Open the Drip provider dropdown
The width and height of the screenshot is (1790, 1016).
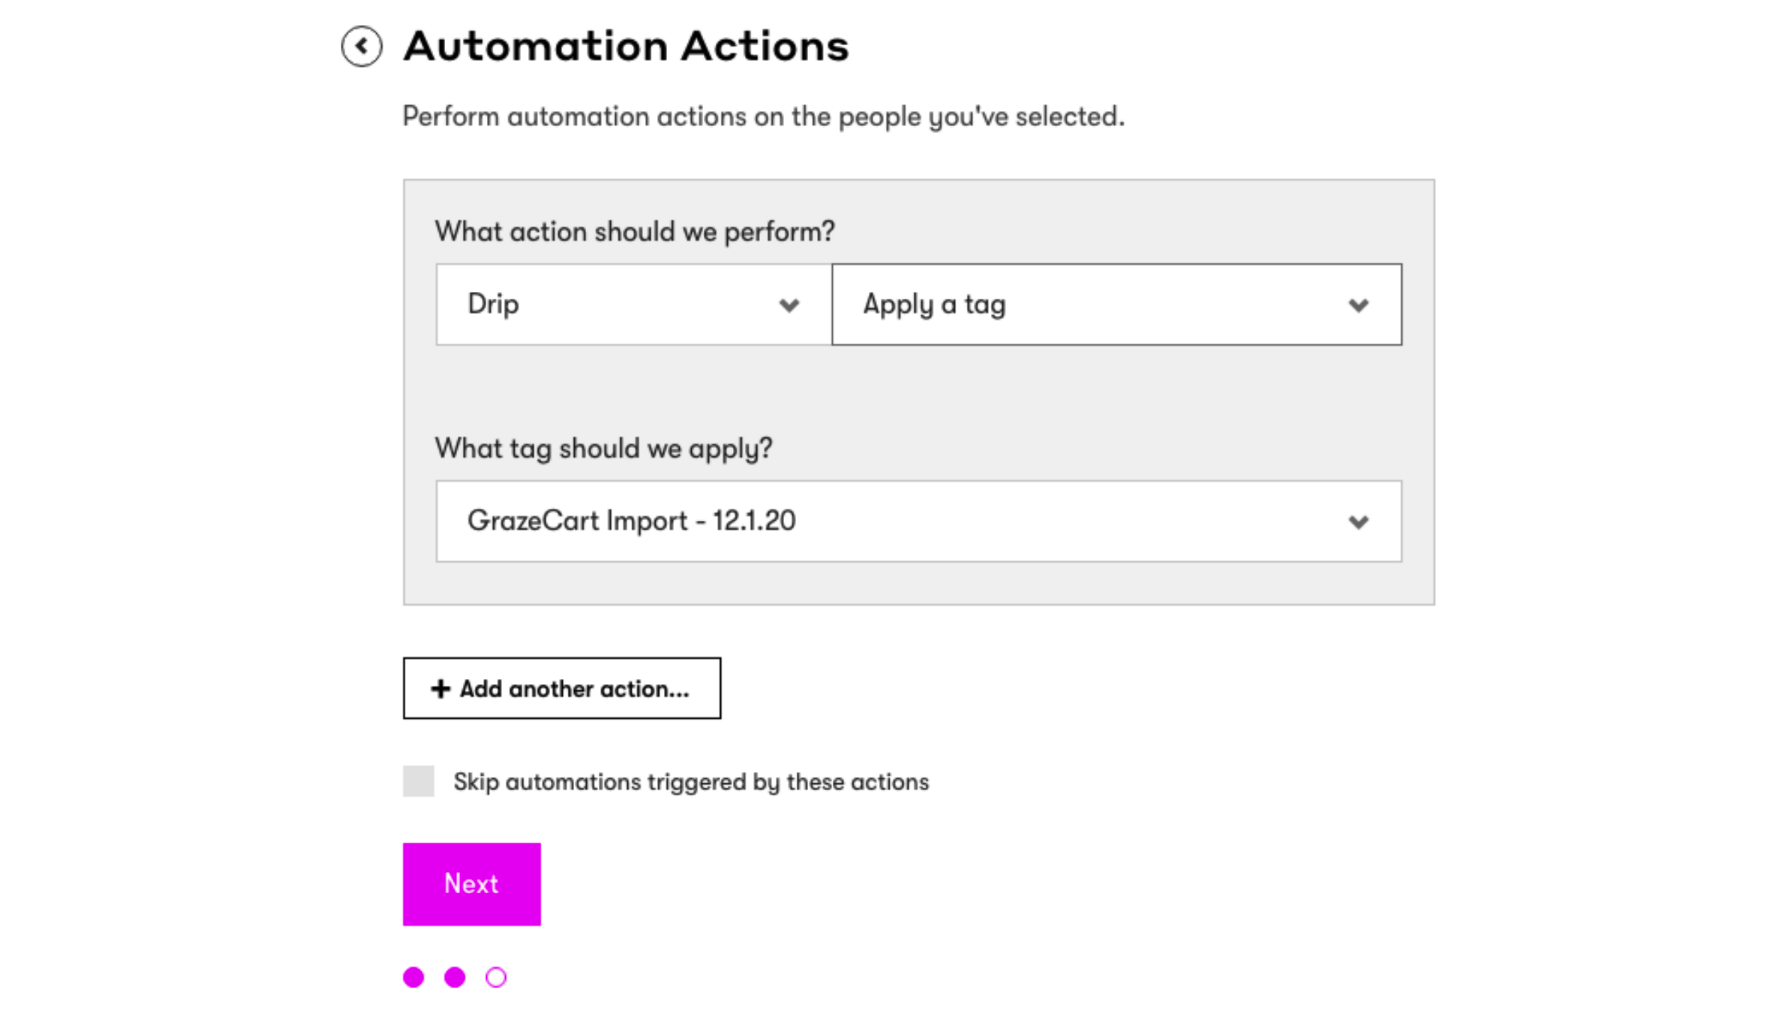point(633,305)
